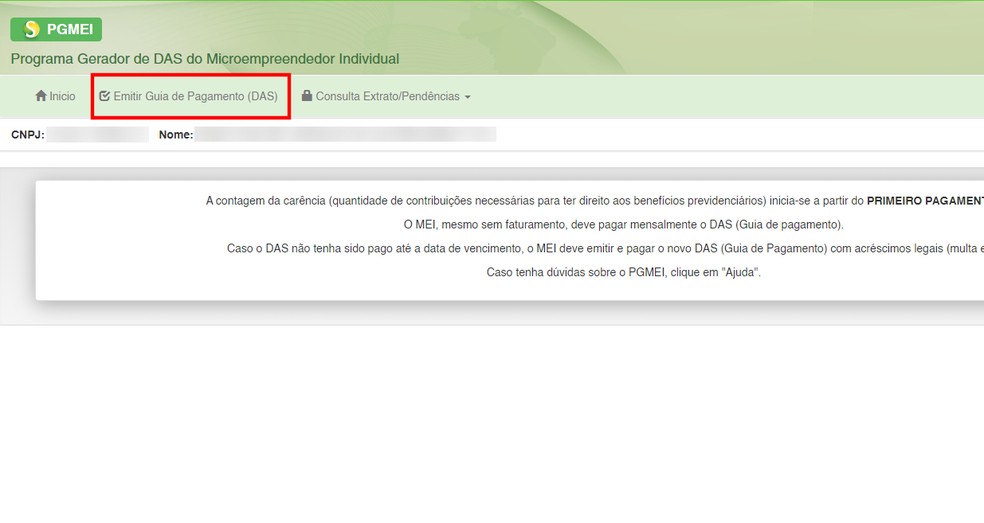Click the Programa Gerador de DAS heading
Viewport: 984px width, 523px height.
[205, 59]
